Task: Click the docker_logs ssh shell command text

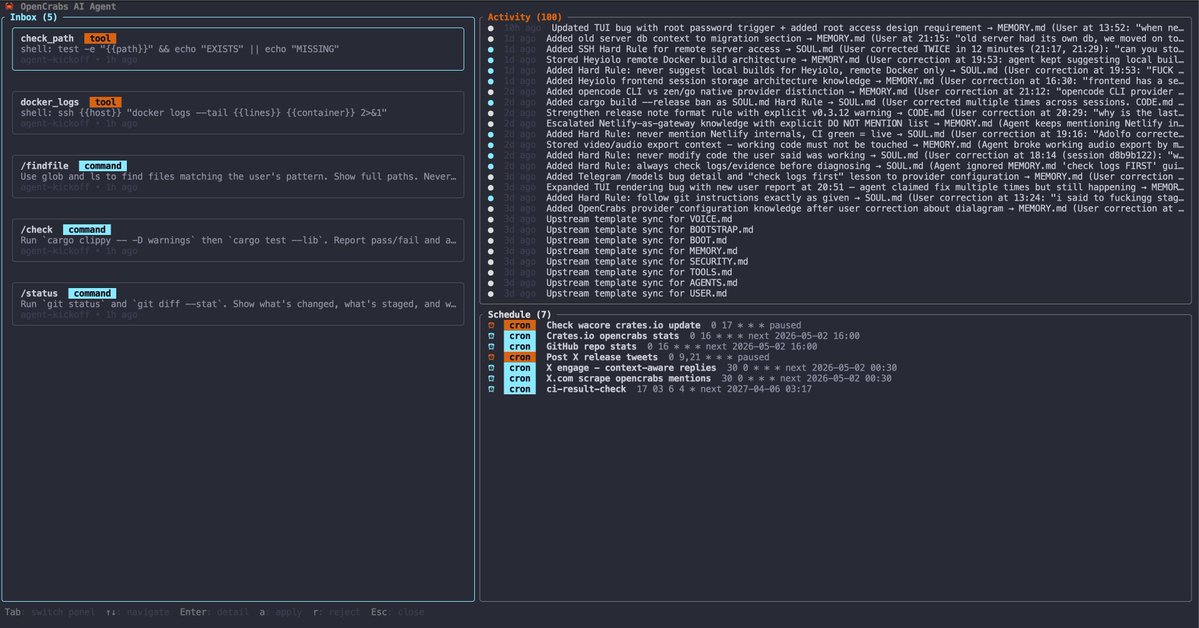Action: coord(203,112)
